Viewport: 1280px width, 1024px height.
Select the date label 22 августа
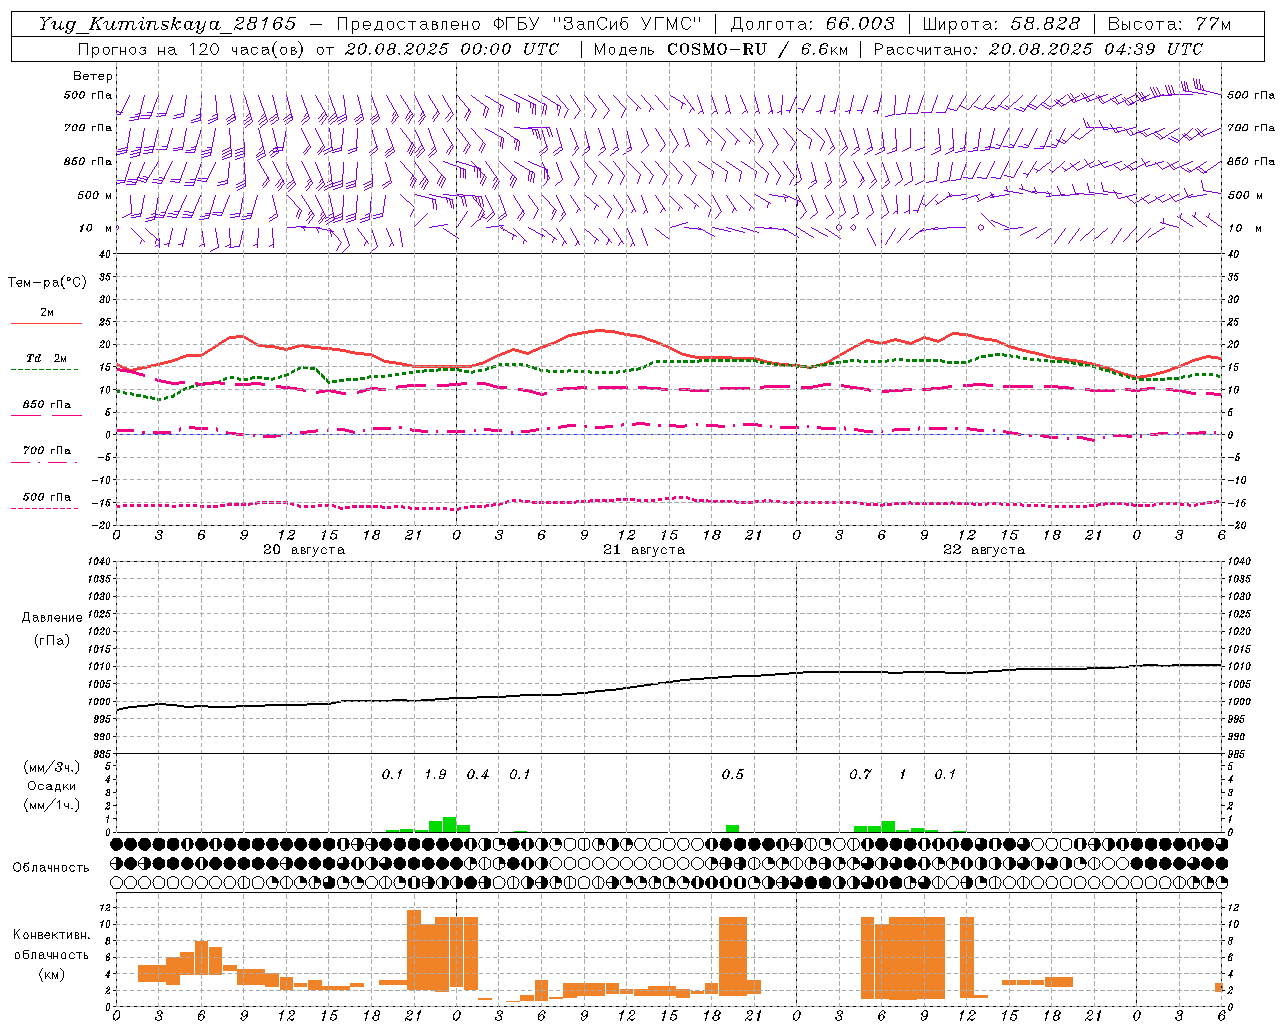pyautogui.click(x=984, y=550)
